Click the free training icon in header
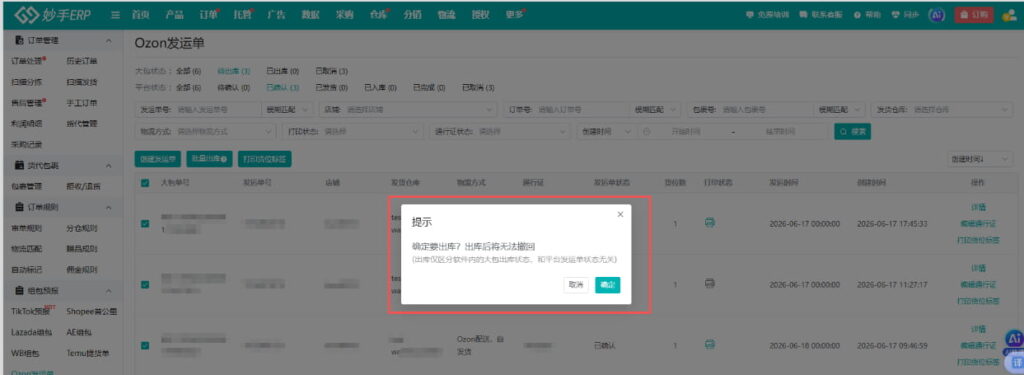 pos(749,14)
